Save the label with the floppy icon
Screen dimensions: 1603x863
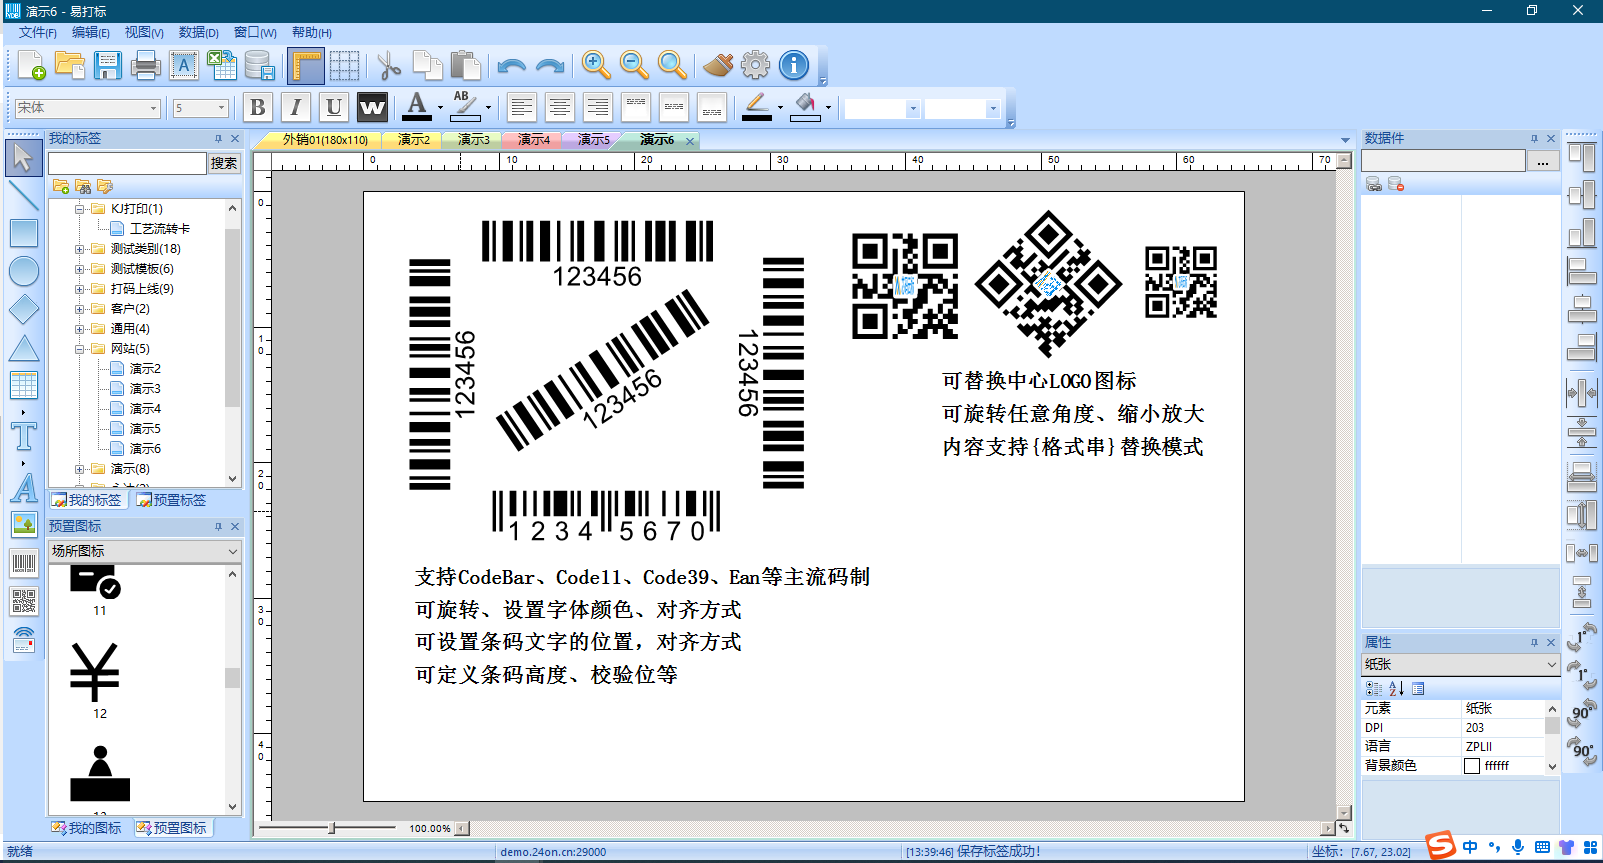107,66
